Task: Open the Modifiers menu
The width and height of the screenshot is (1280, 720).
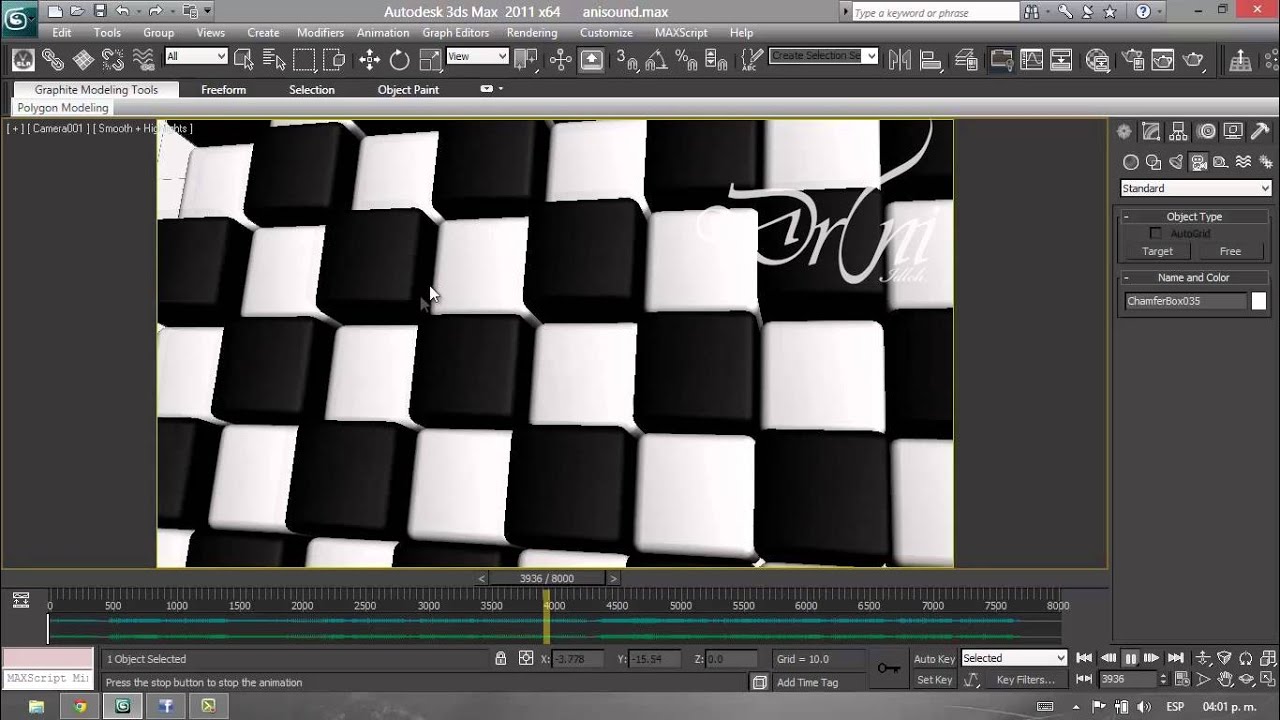Action: 320,33
